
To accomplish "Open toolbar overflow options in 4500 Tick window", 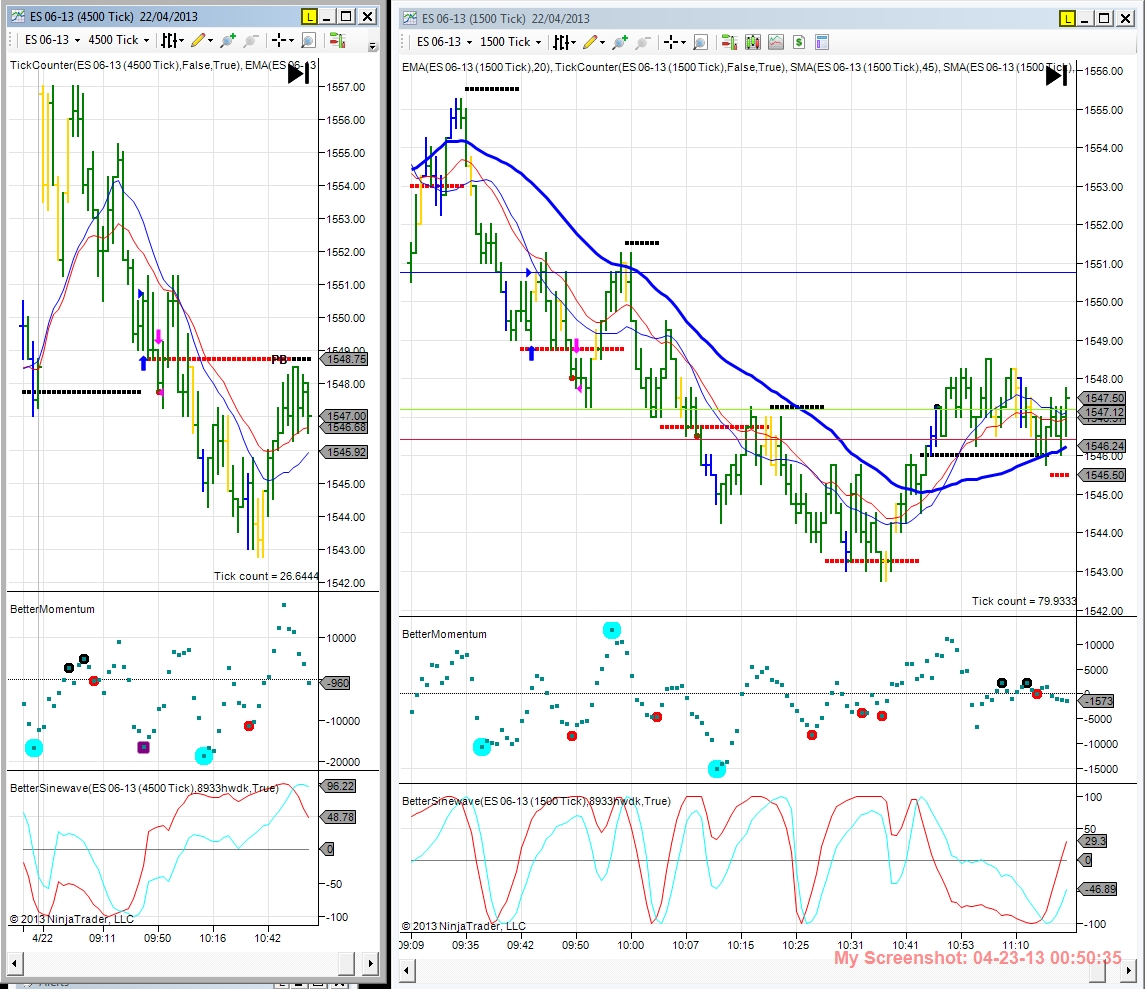I will coord(372,45).
